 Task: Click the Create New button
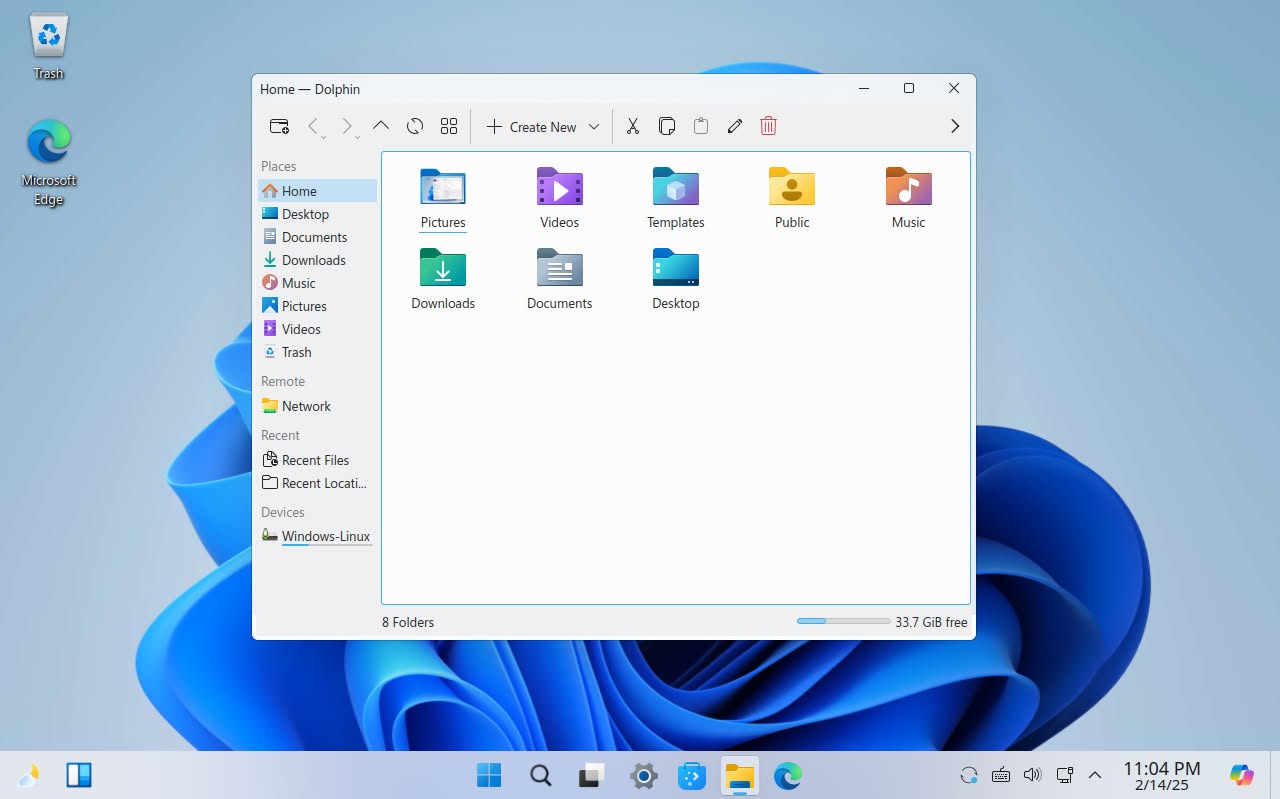pyautogui.click(x=532, y=127)
